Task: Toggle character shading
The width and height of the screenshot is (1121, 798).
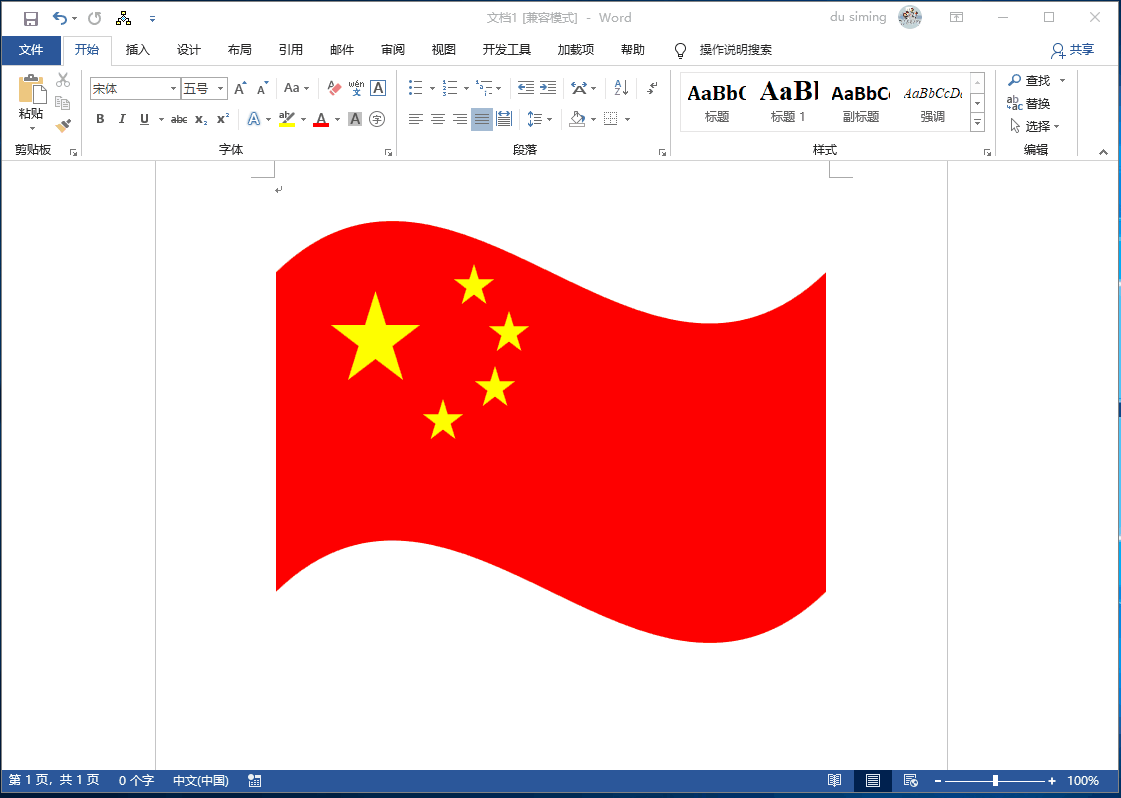Action: click(x=355, y=119)
